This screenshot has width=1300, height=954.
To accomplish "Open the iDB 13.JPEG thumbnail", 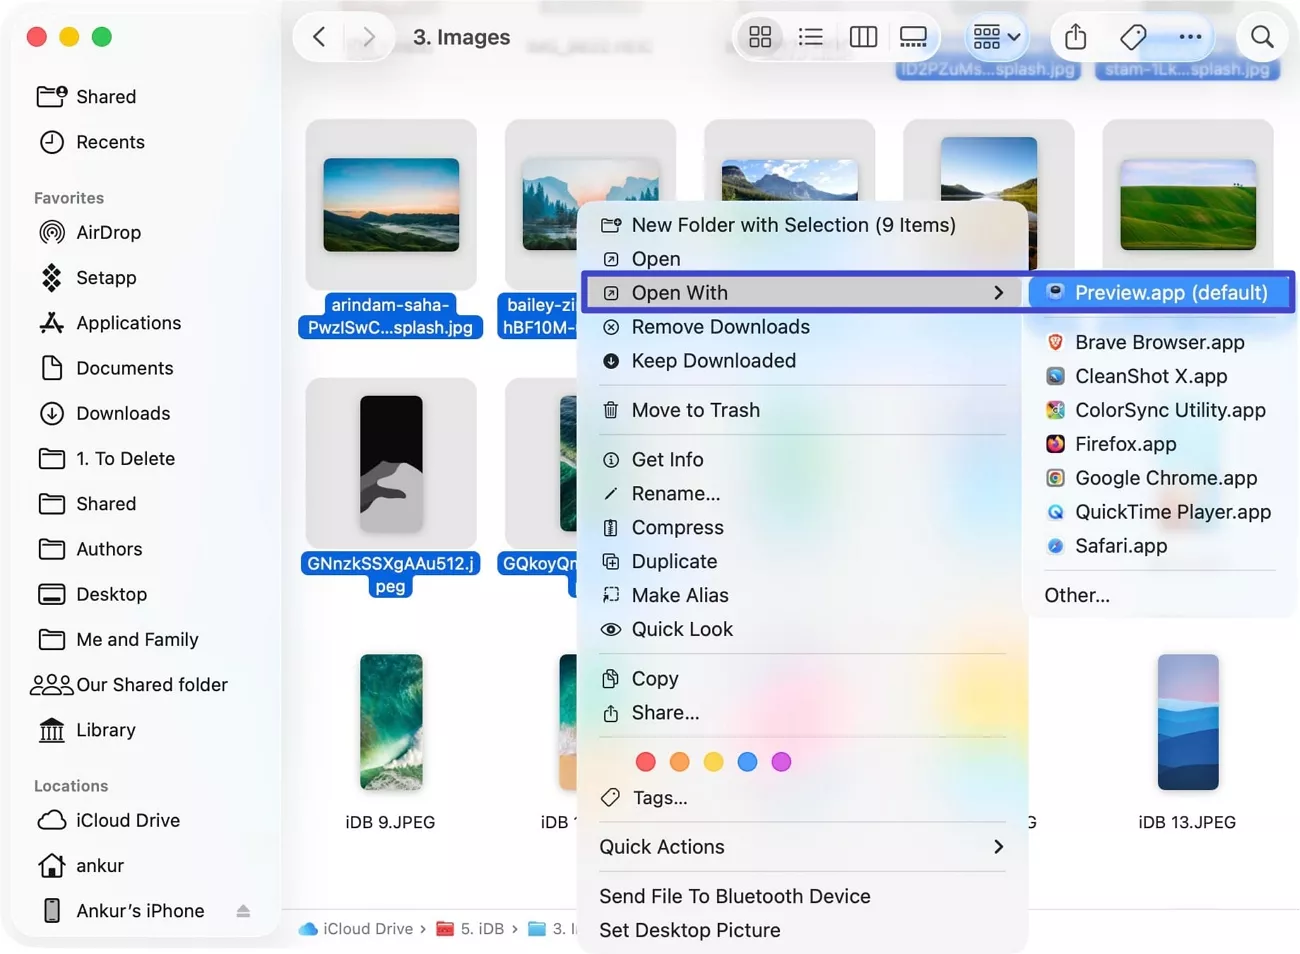I will pos(1187,722).
